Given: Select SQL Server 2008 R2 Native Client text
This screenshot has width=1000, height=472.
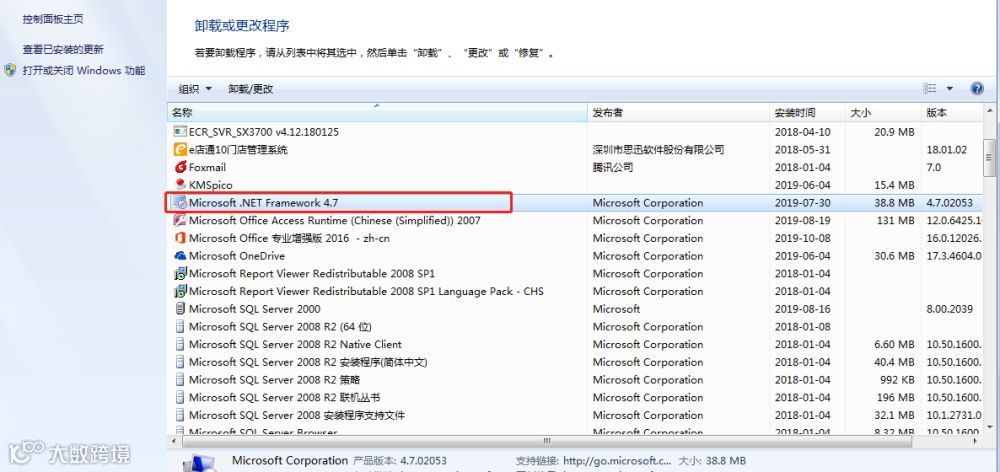Looking at the screenshot, I should click(x=295, y=344).
